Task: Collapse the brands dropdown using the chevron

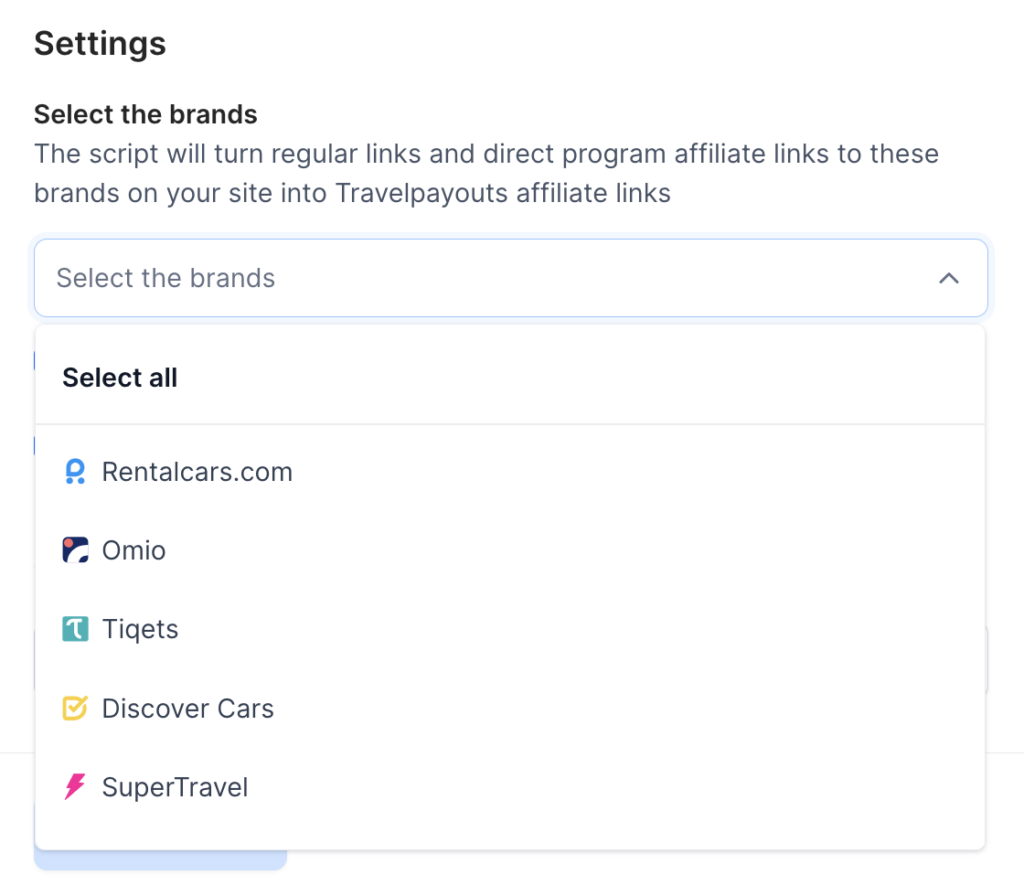Action: click(949, 278)
